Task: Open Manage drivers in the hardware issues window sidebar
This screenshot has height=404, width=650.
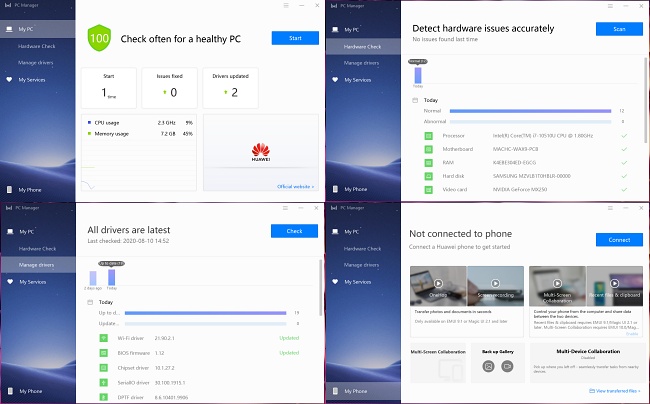Action: pyautogui.click(x=361, y=63)
